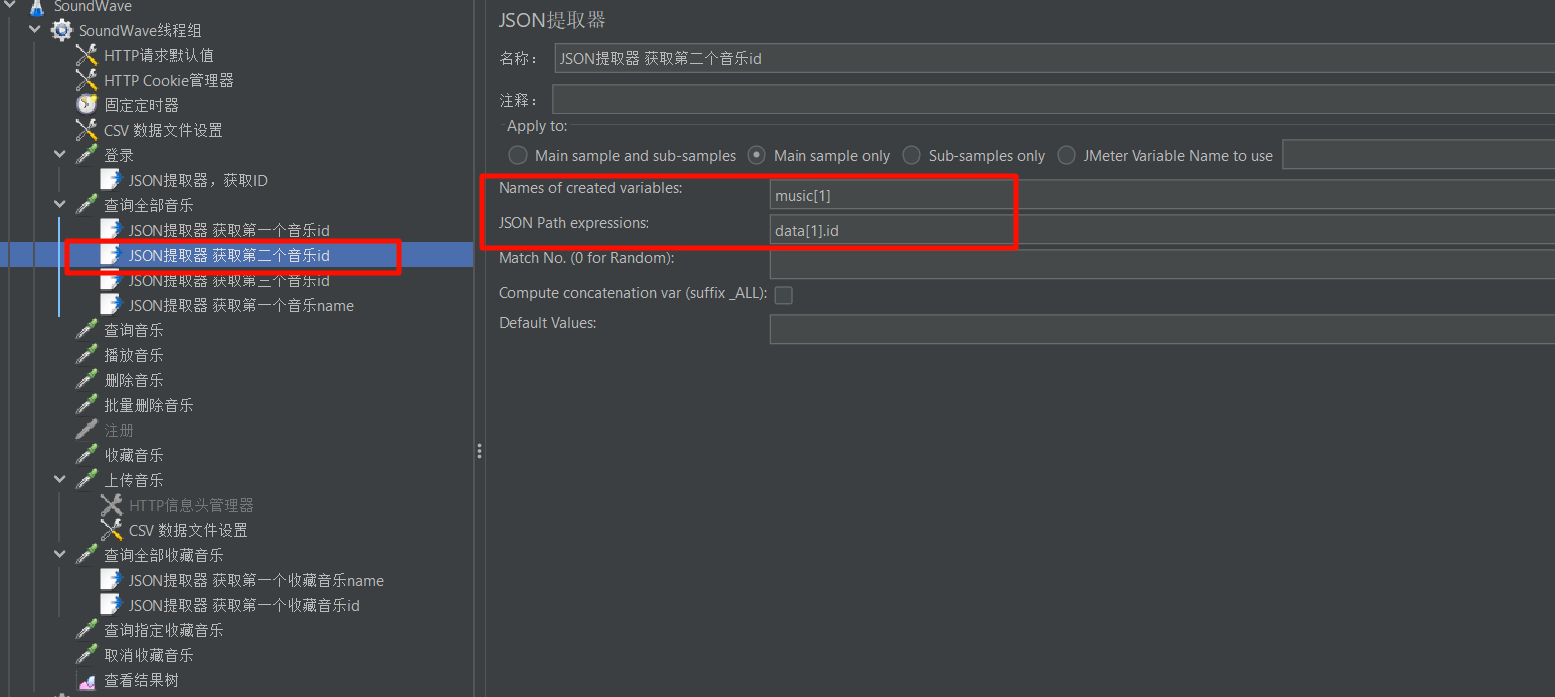
Task: Click the HTTP请求默认值 wrench icon
Action: coord(87,55)
